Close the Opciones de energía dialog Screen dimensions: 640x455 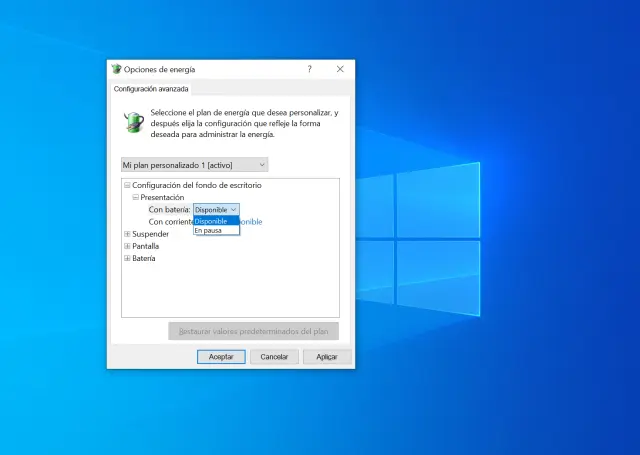coord(340,69)
